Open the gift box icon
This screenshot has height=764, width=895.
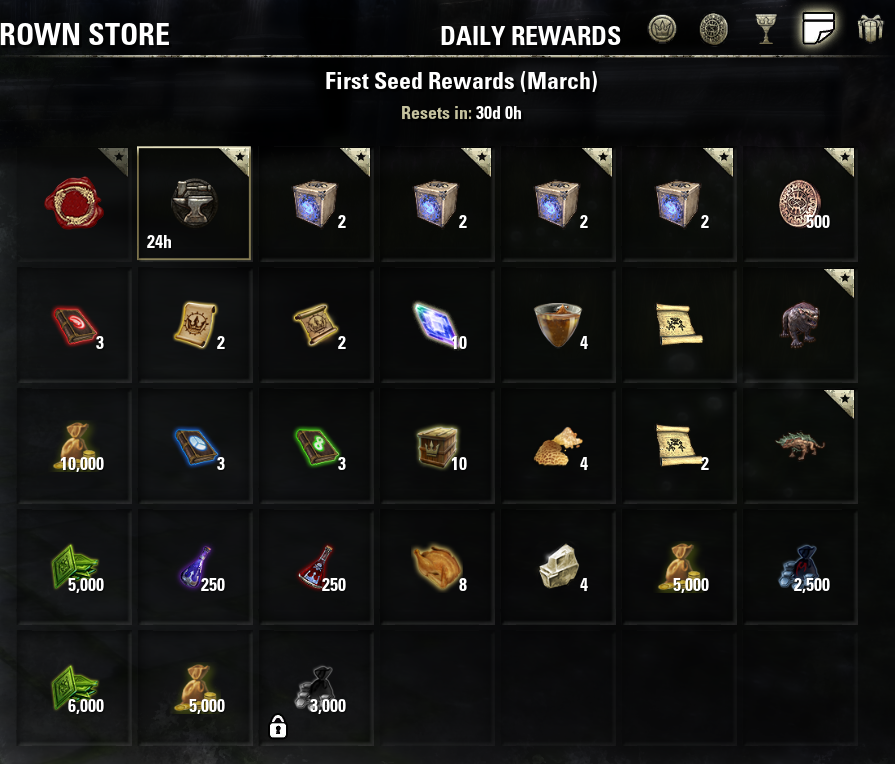pos(870,29)
